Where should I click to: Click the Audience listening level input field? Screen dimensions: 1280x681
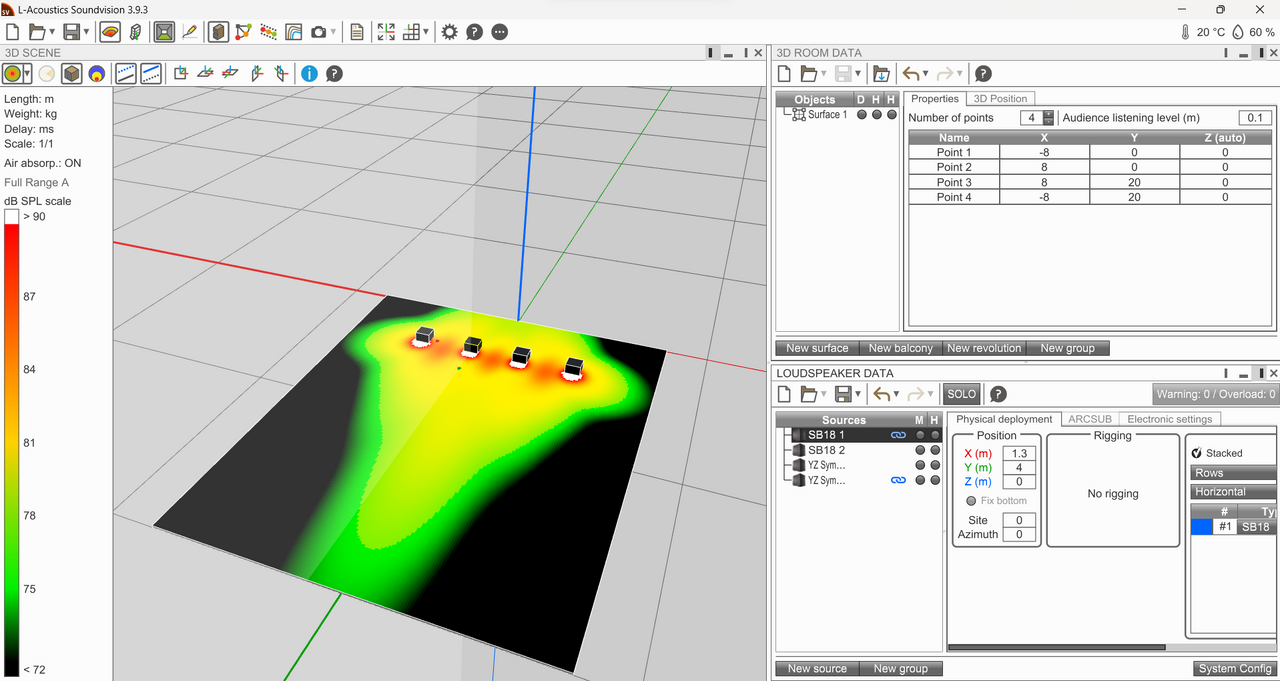pos(1255,118)
